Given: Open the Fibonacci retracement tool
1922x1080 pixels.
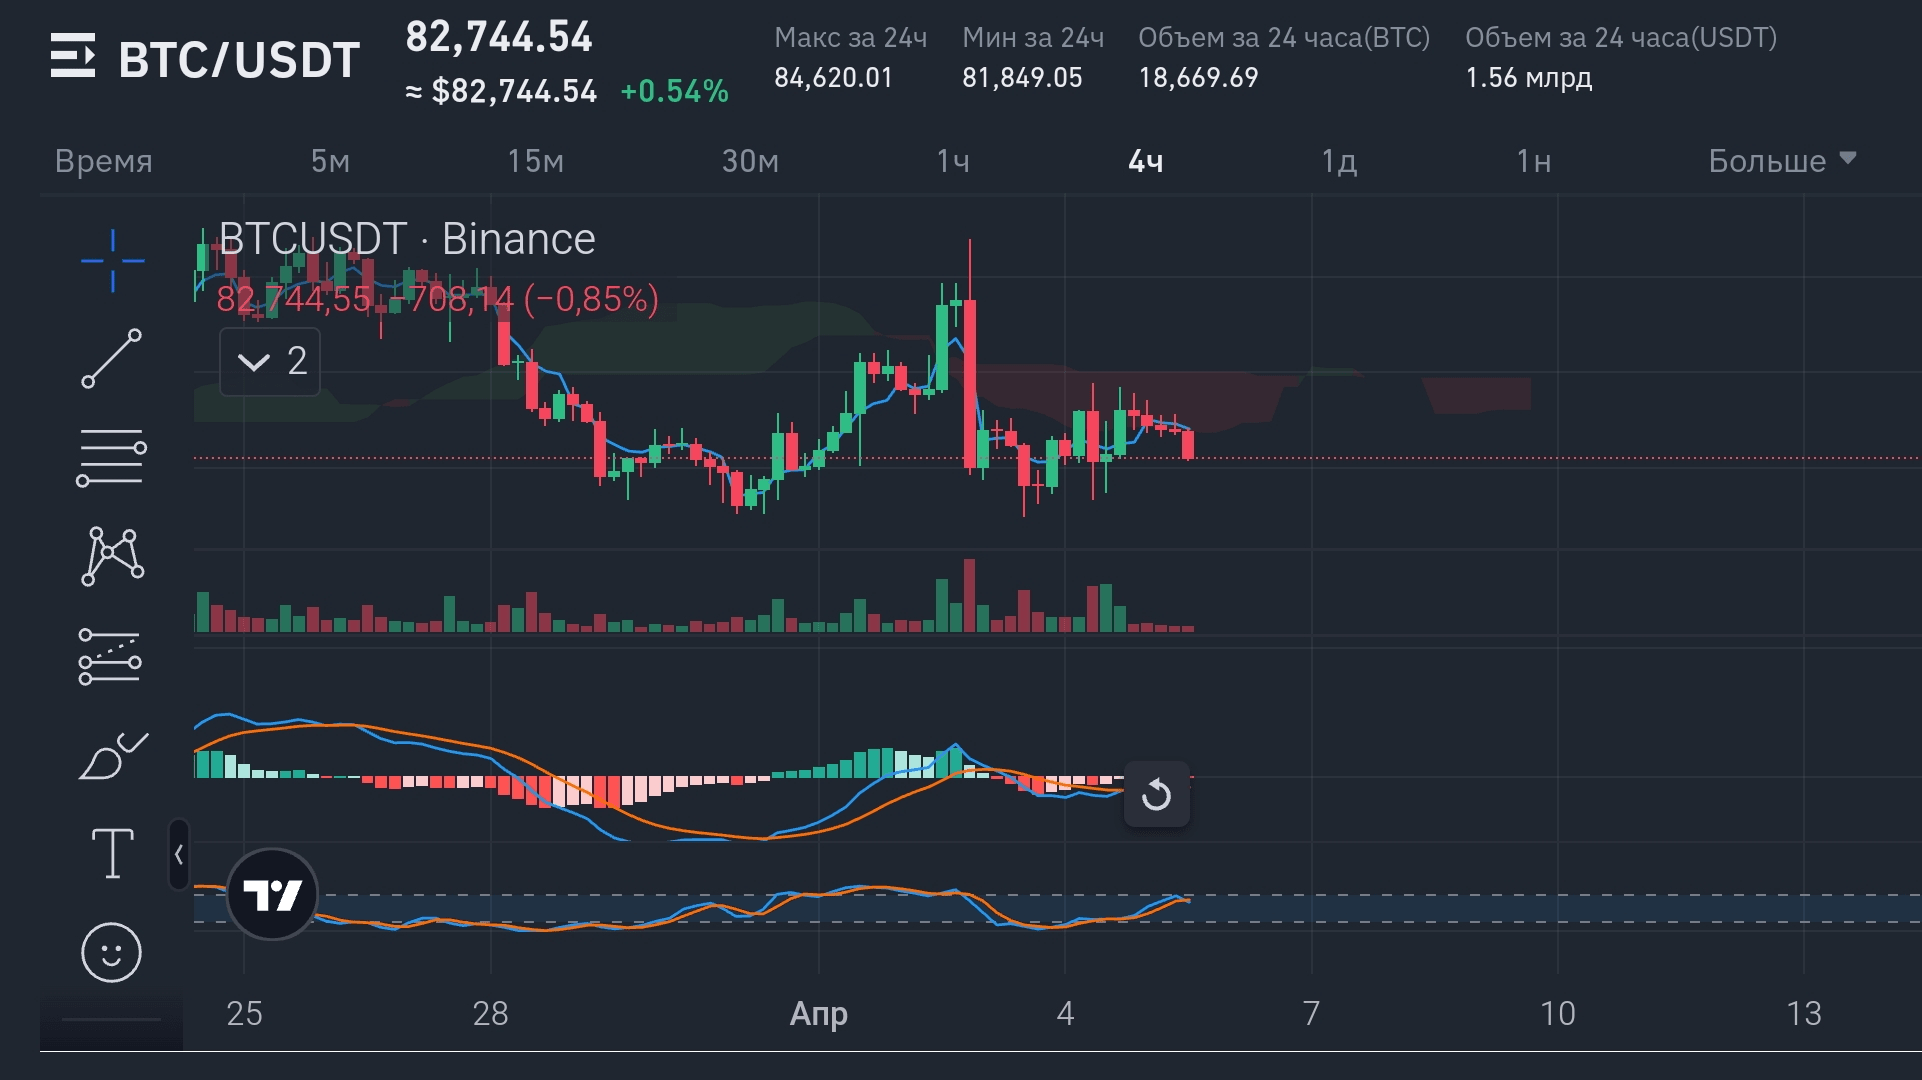Looking at the screenshot, I should tap(112, 457).
